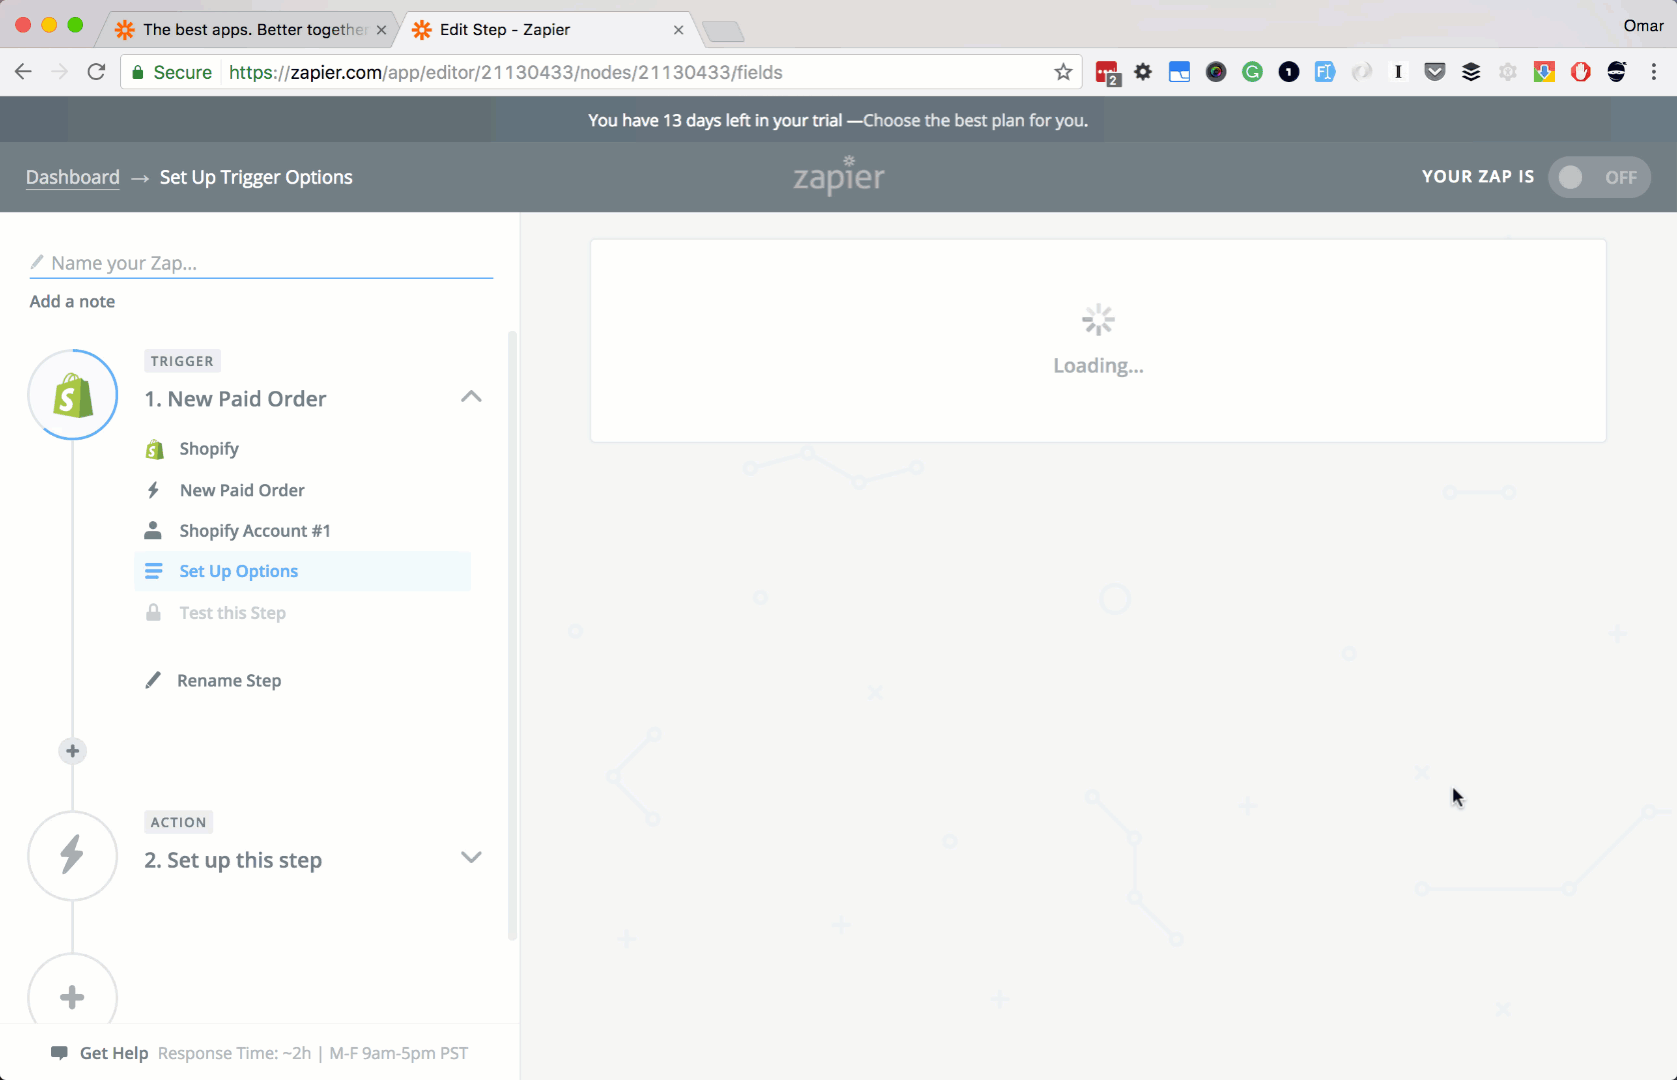Screen dimensions: 1677x1080
Task: Turn on the Your Zap Is toggle
Action: pos(1599,177)
